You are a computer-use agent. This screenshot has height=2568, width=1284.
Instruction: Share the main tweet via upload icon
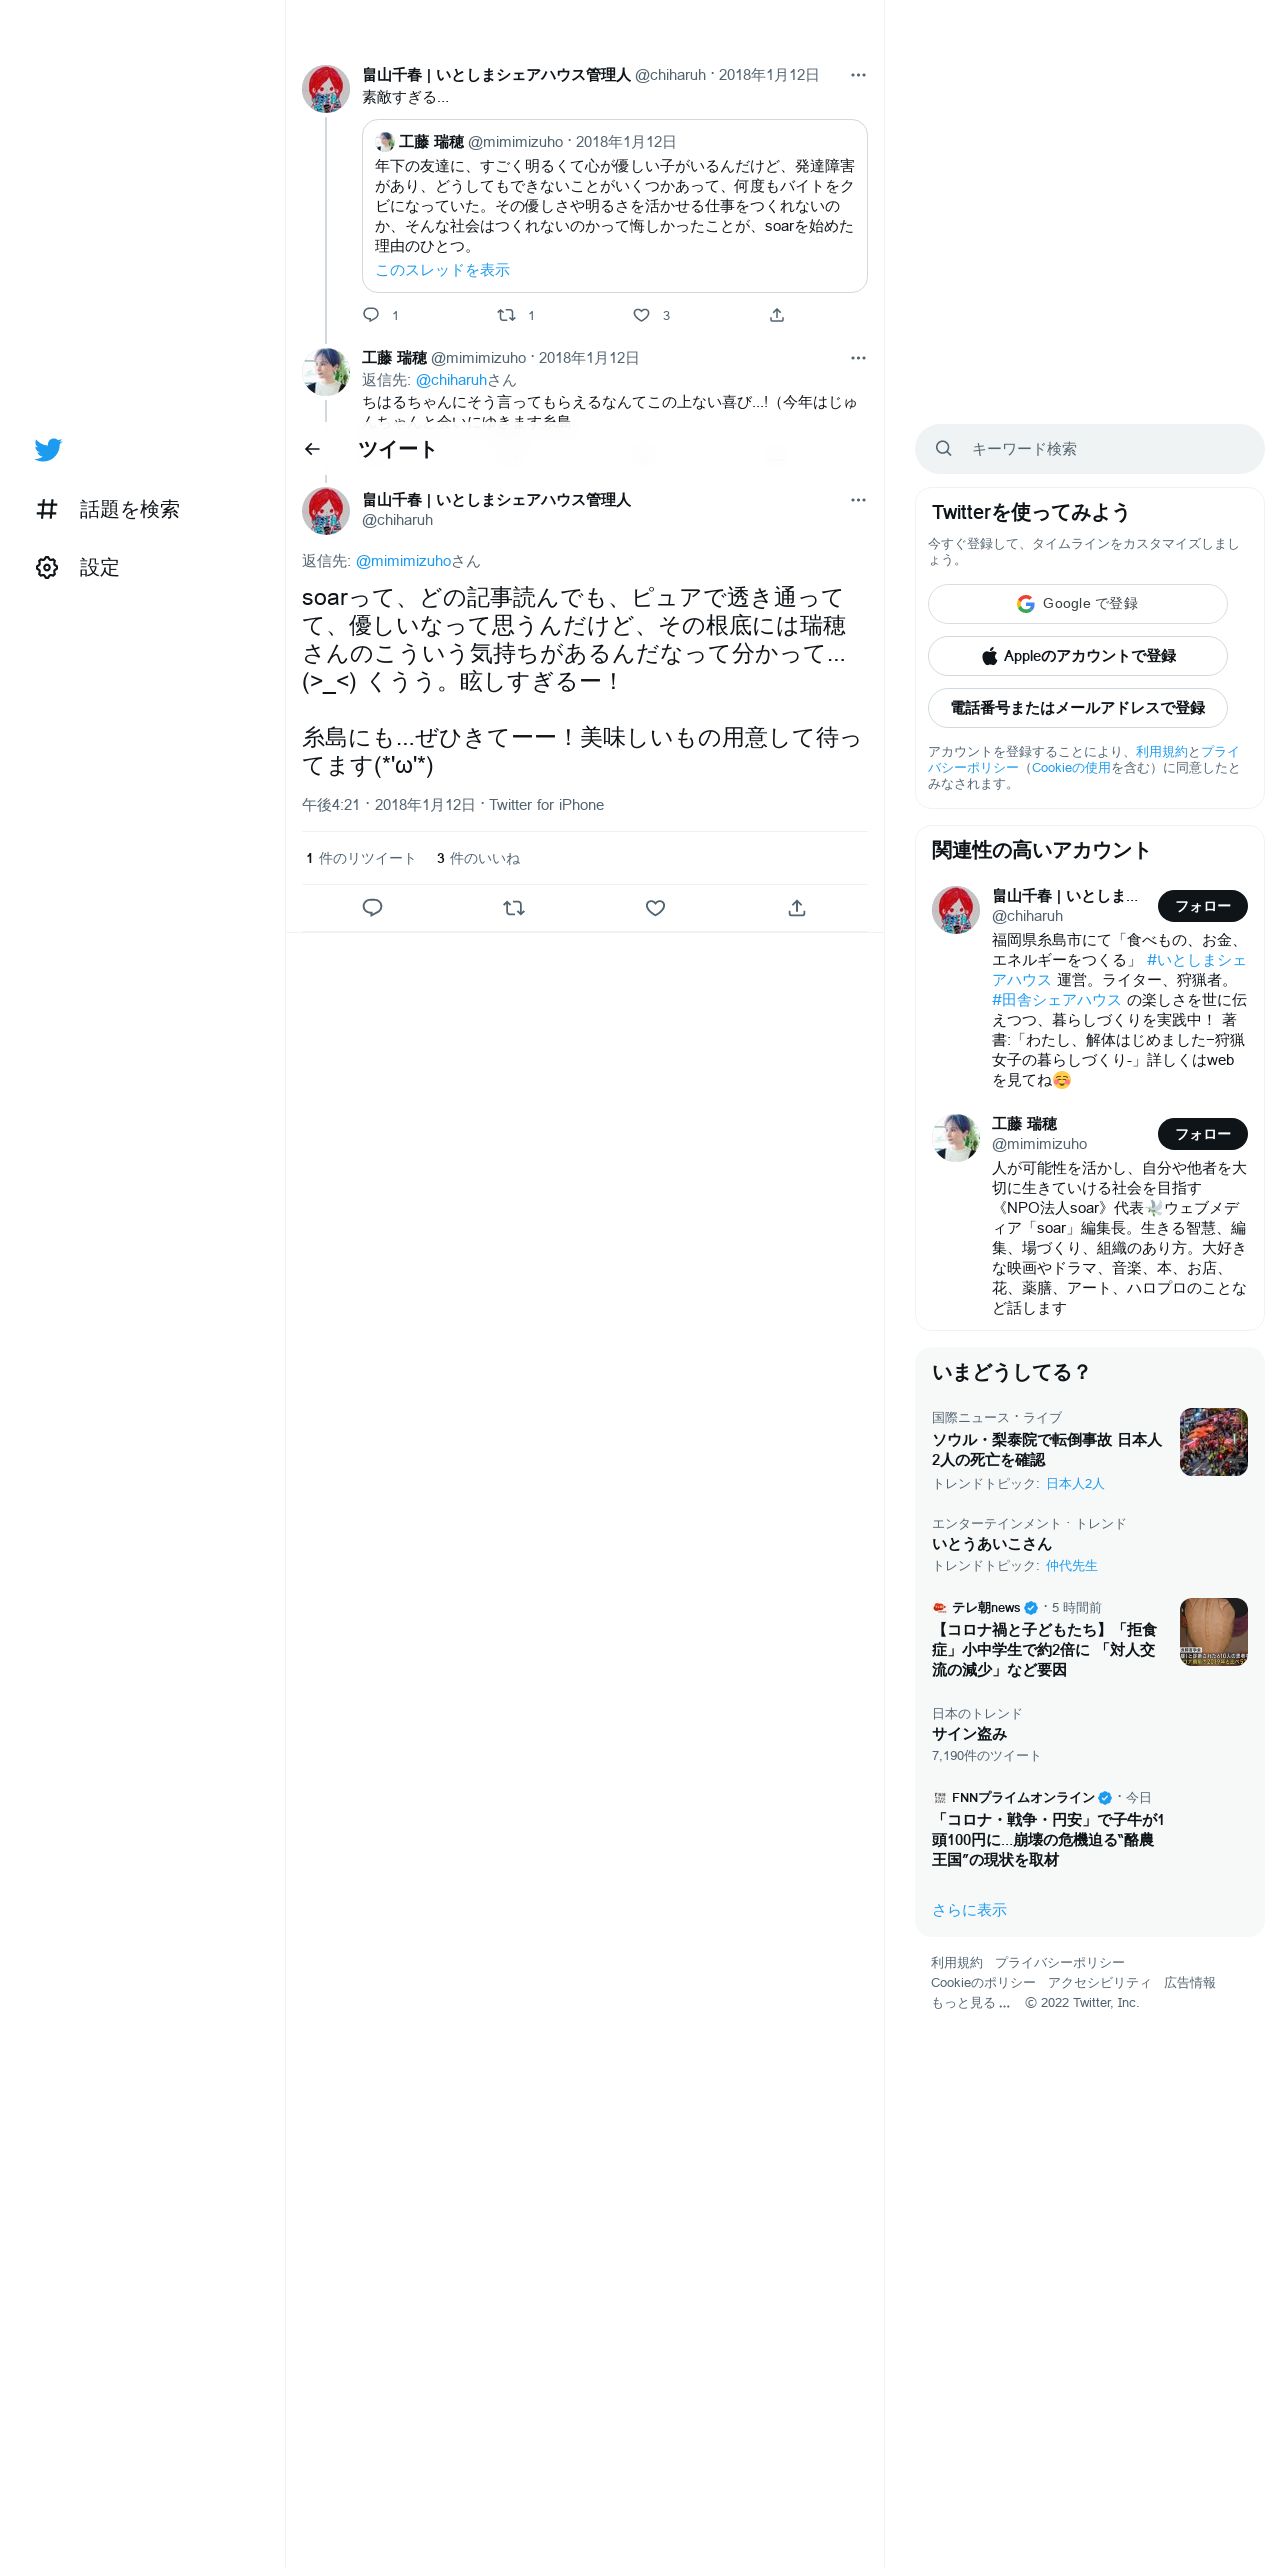point(797,908)
